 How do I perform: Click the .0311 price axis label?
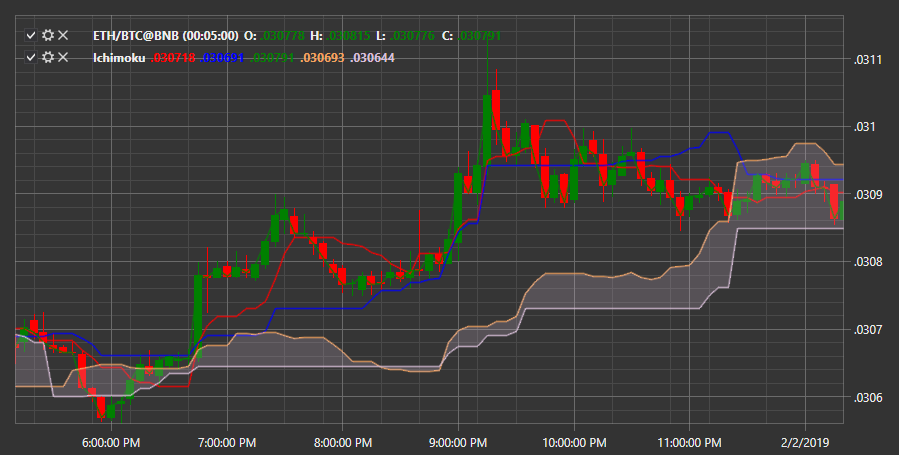(x=868, y=60)
